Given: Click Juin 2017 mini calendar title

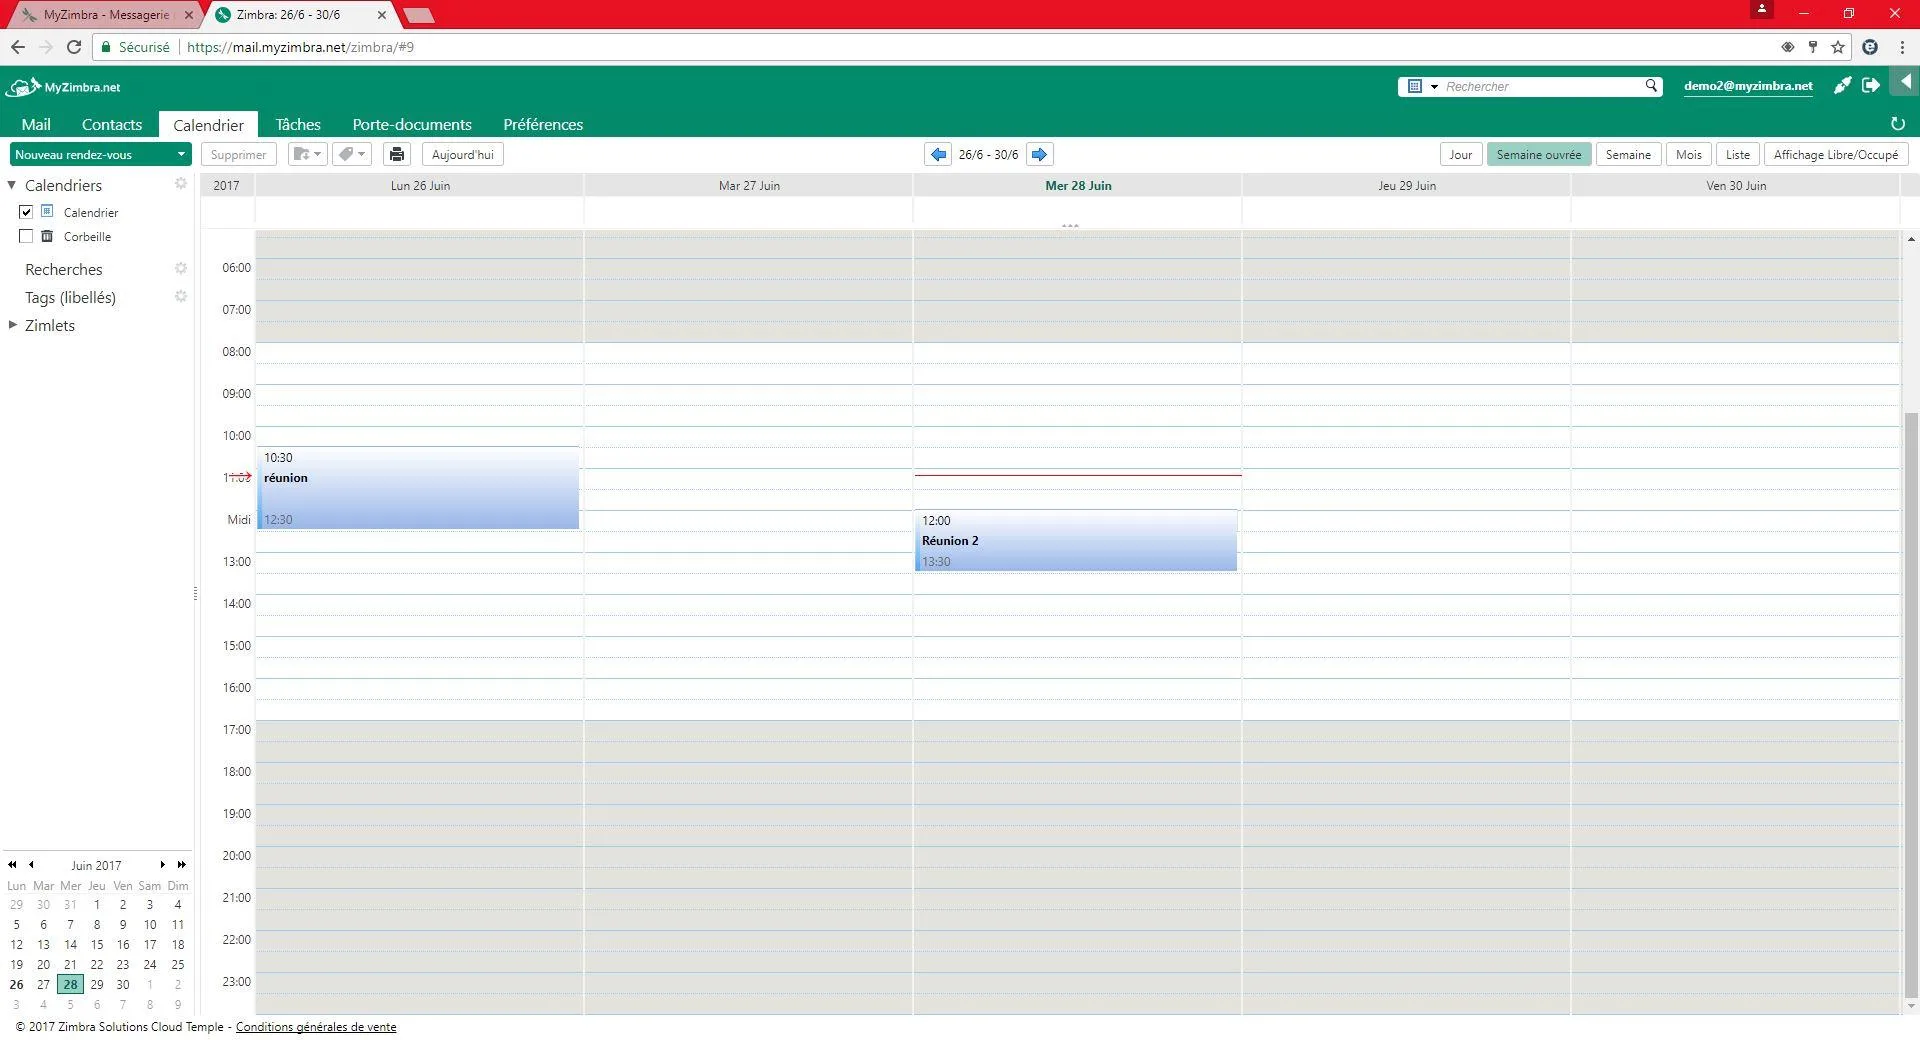Looking at the screenshot, I should click(x=96, y=865).
